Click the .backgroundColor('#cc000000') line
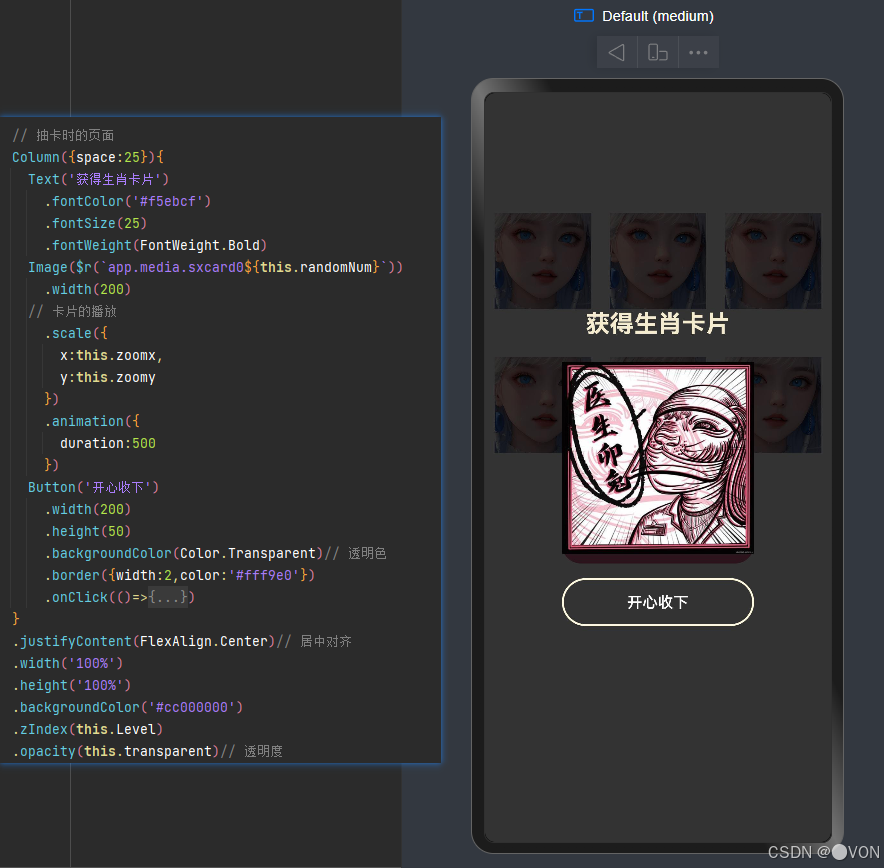This screenshot has width=884, height=868. pyautogui.click(x=127, y=707)
